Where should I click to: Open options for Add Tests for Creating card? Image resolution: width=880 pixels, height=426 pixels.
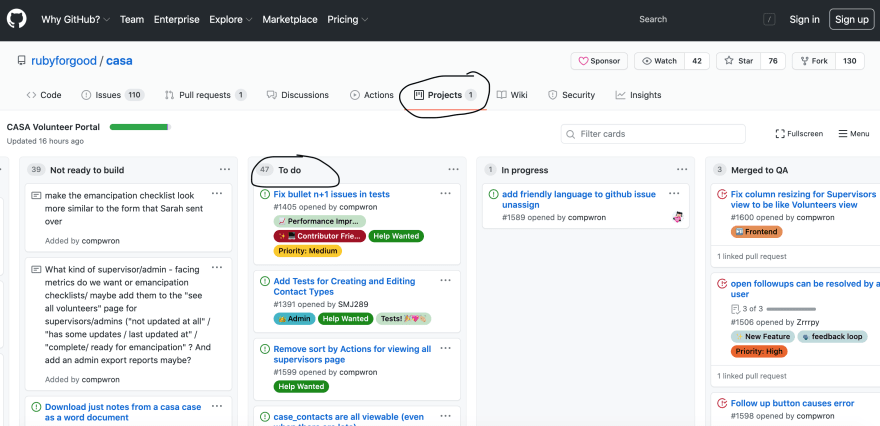click(446, 281)
